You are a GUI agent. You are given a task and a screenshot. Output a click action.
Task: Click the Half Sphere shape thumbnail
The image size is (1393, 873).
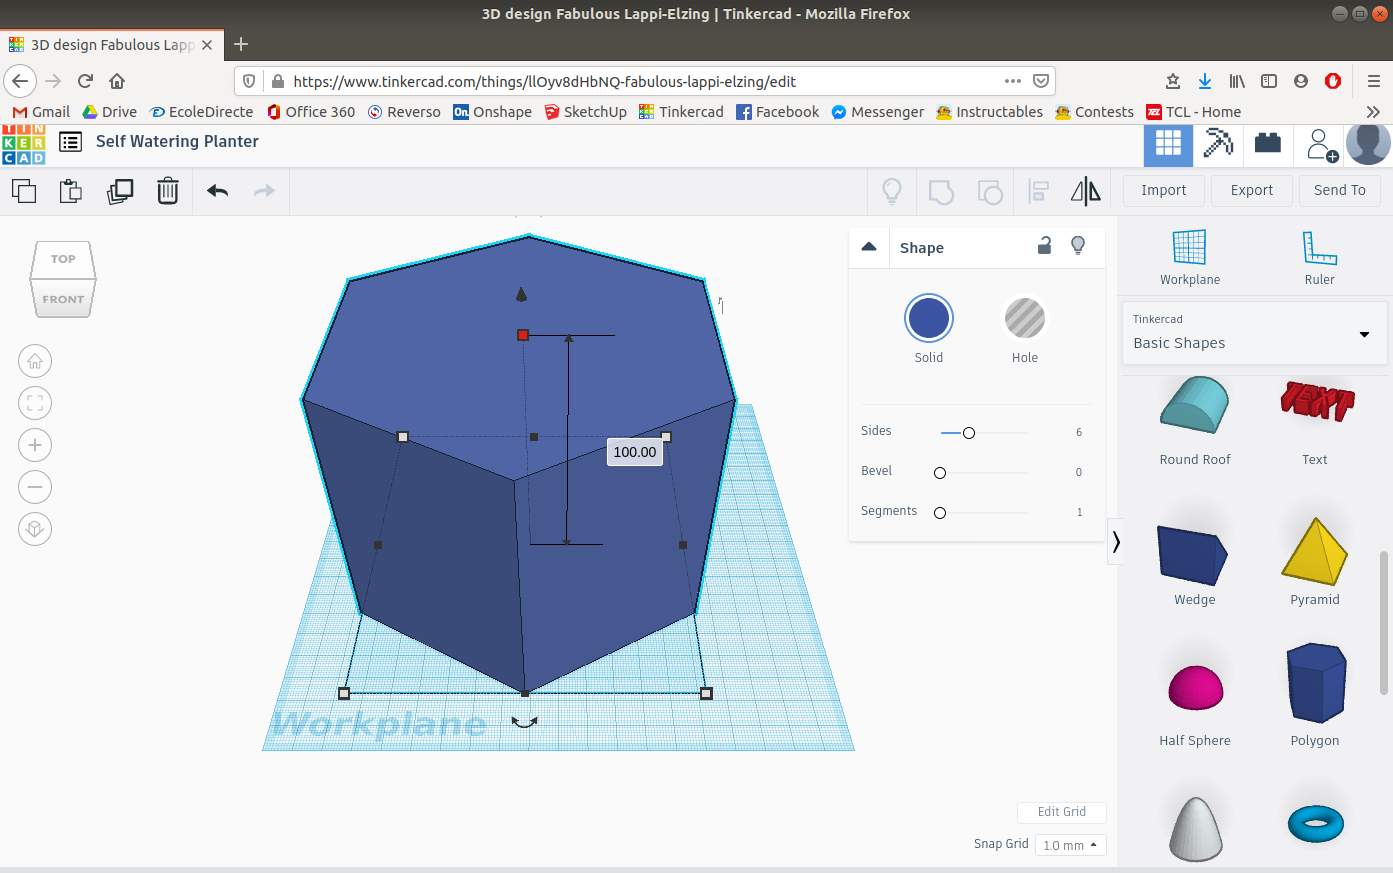[1196, 688]
